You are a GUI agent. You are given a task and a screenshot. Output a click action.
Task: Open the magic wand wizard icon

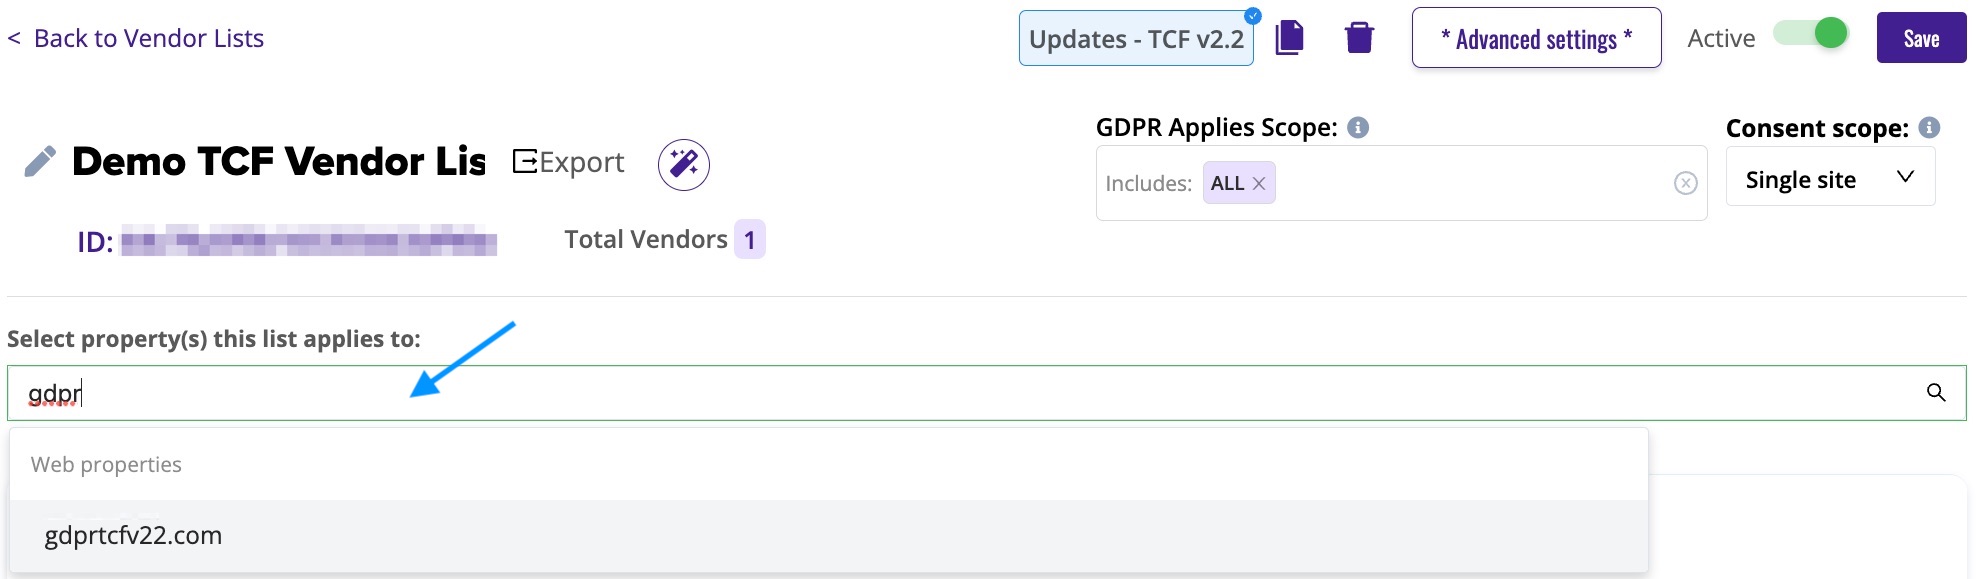(x=684, y=164)
